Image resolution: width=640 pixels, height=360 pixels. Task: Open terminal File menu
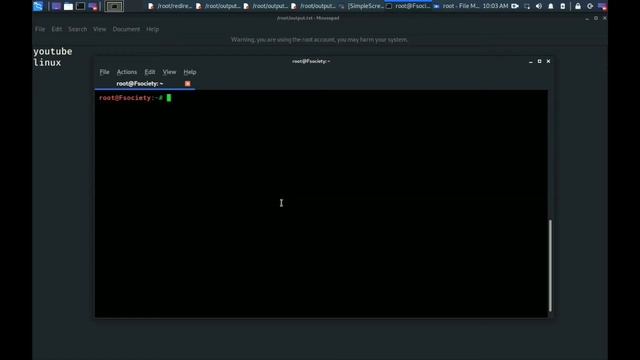(104, 72)
